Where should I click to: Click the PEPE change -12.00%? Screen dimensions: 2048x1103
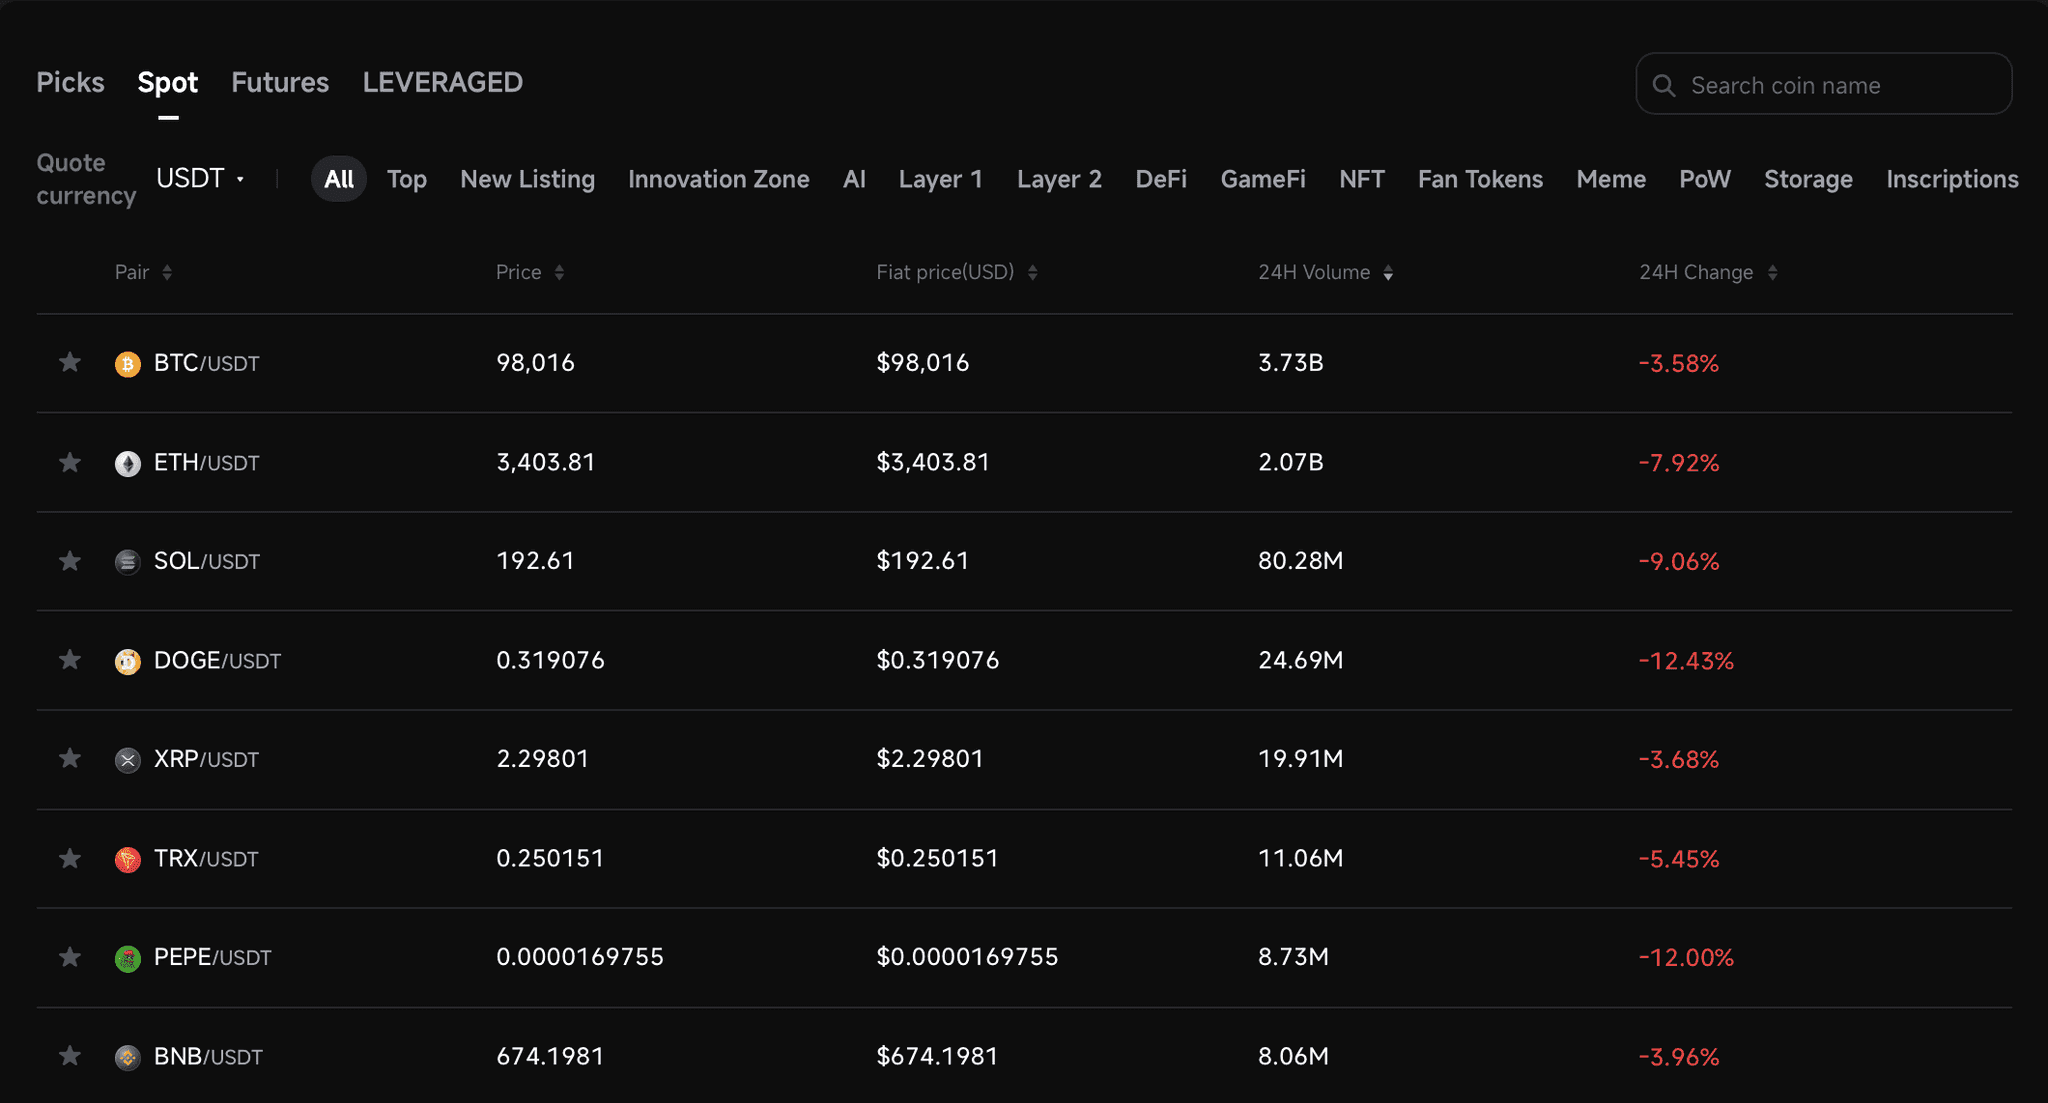(x=1686, y=958)
